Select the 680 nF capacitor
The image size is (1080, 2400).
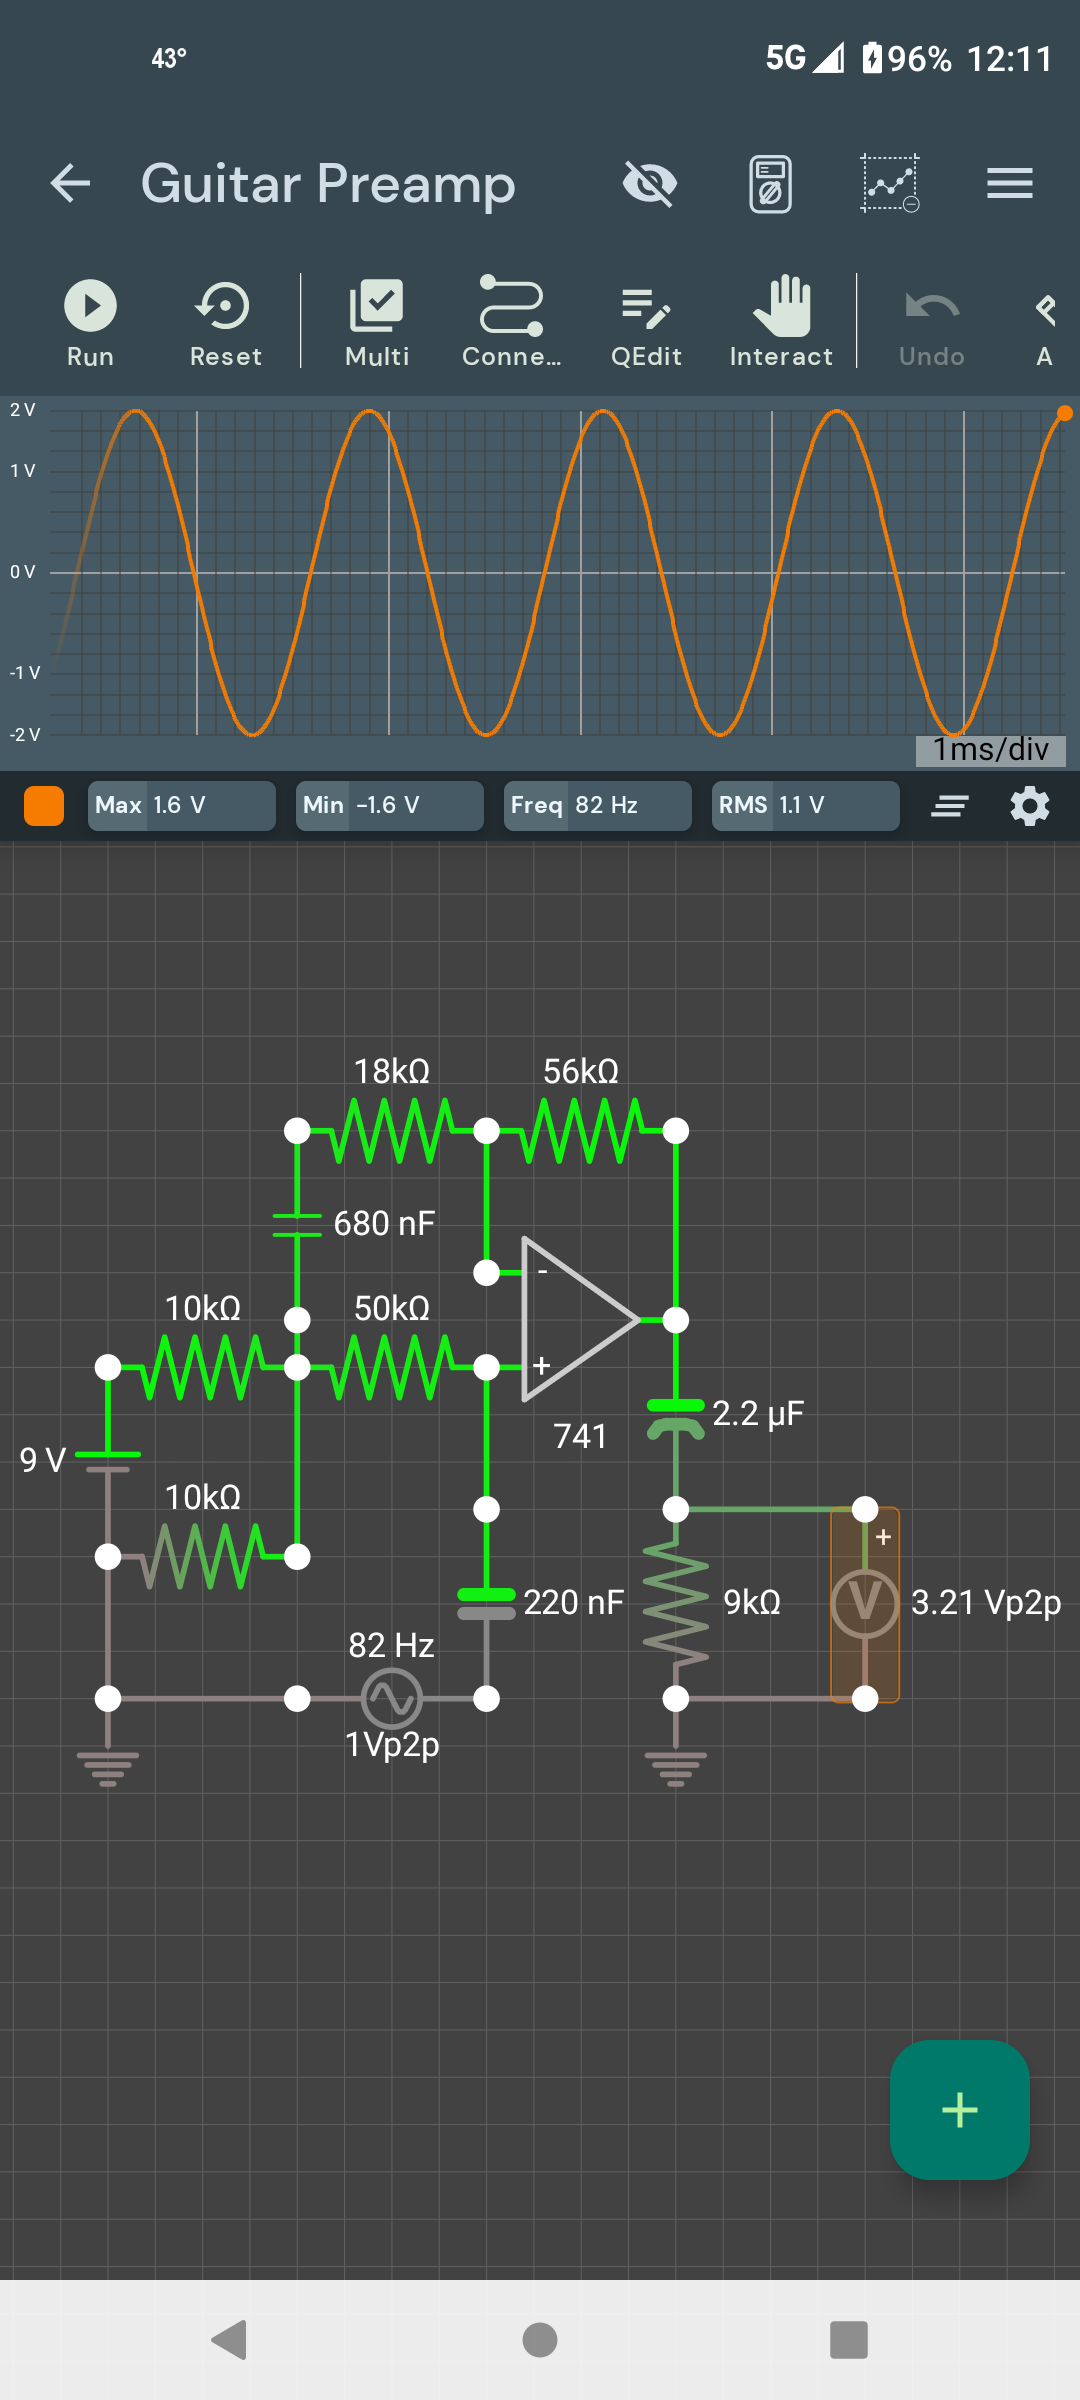pyautogui.click(x=297, y=1225)
